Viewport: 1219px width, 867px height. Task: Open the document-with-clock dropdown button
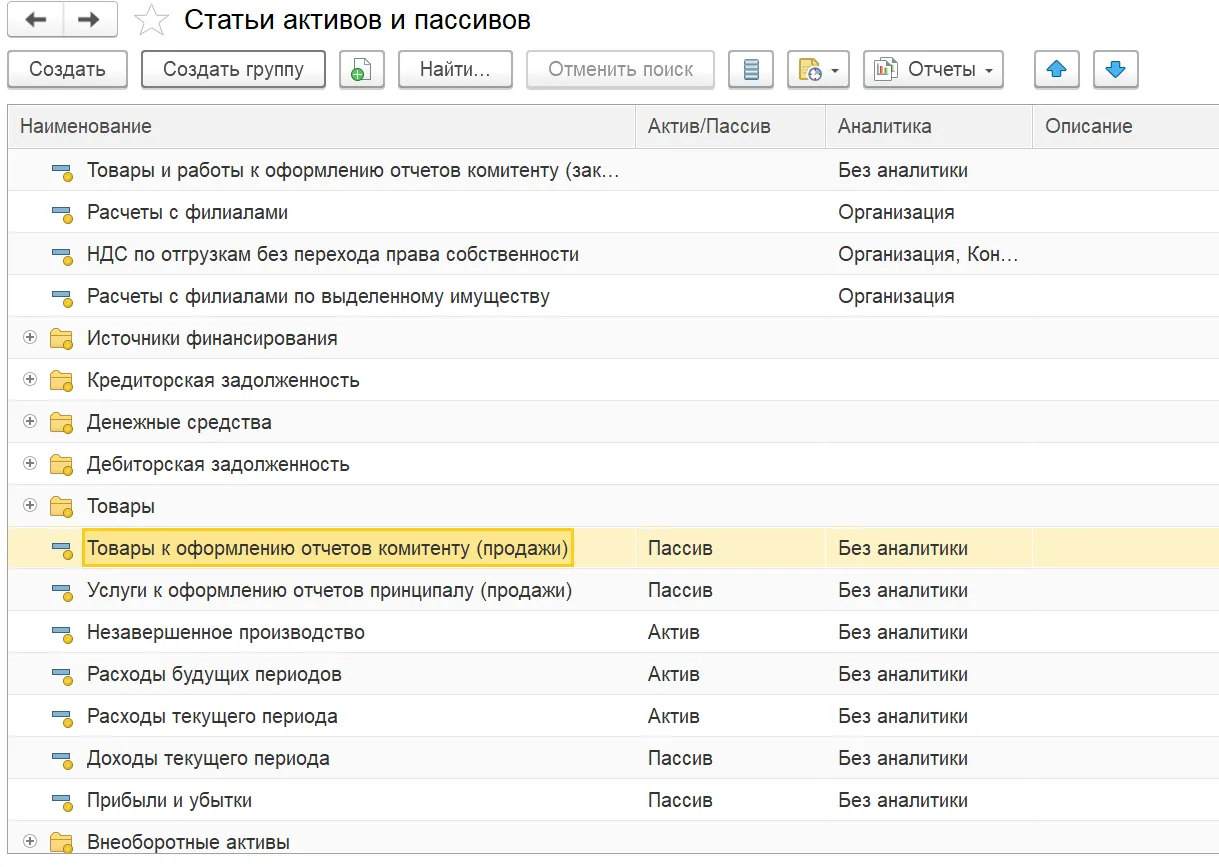[818, 70]
